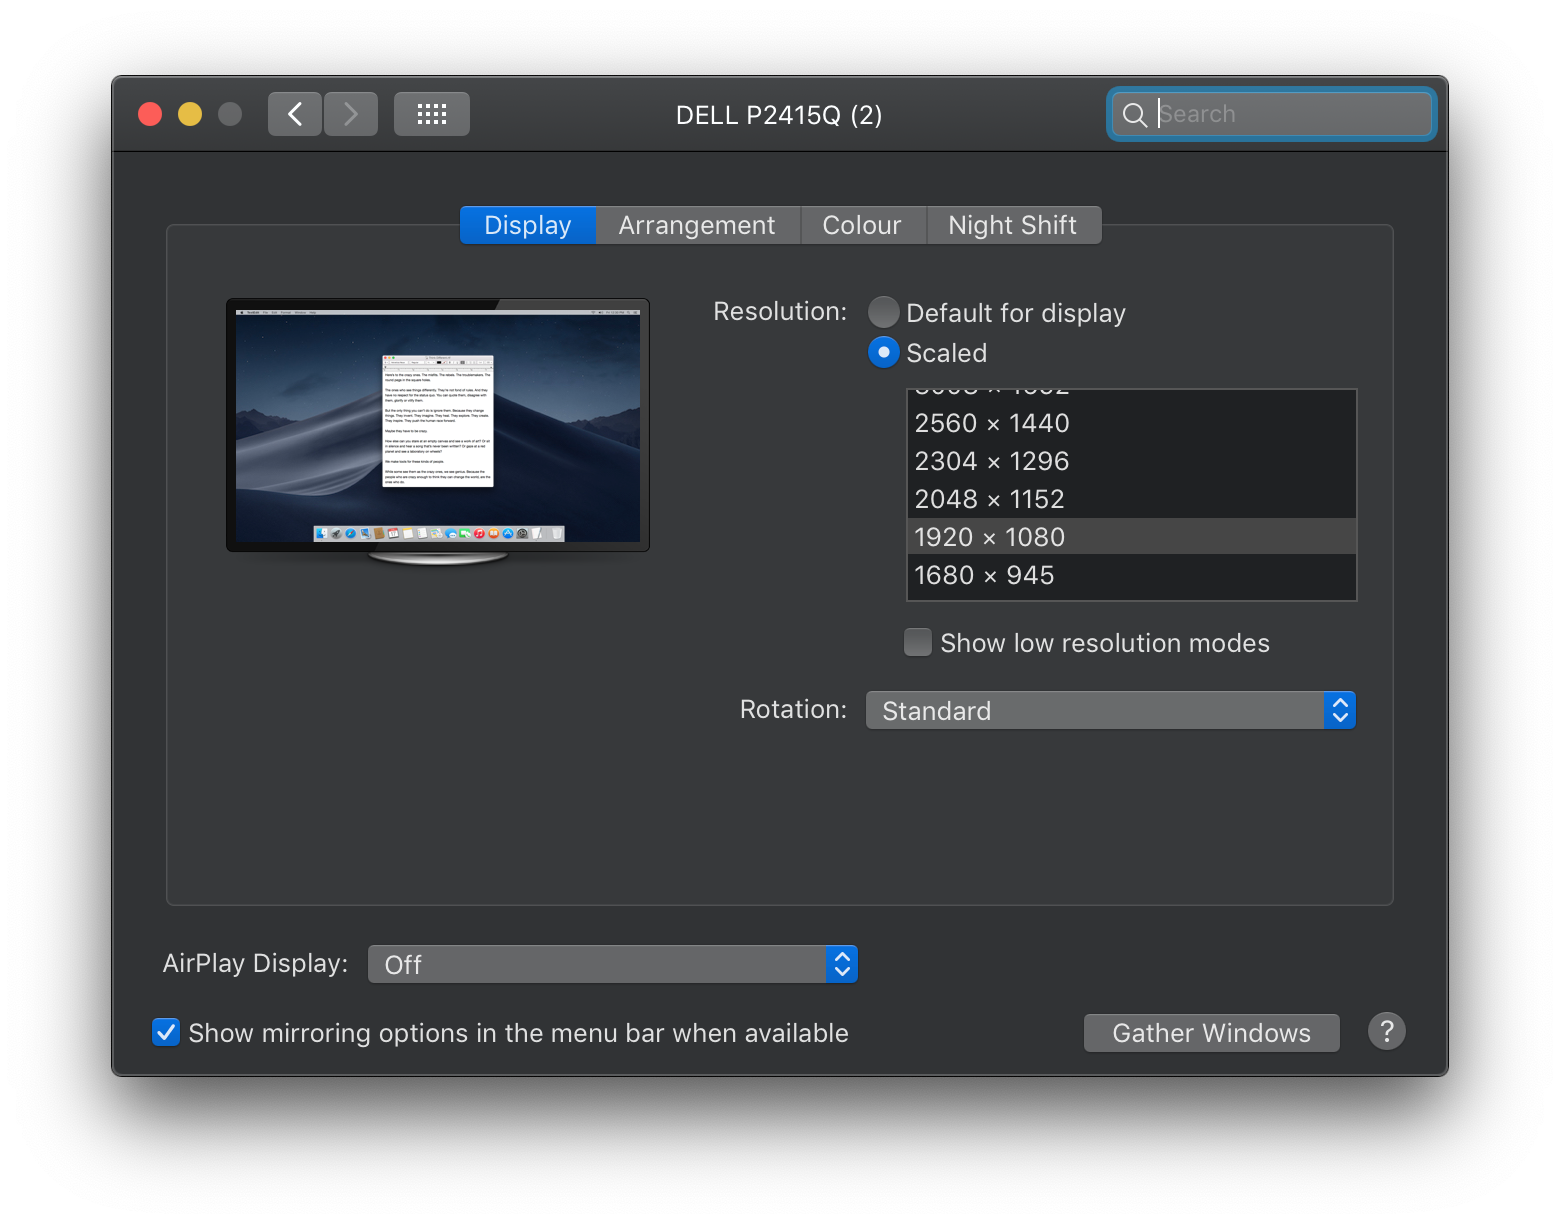Untick Show mirroring options in menu bar
The height and width of the screenshot is (1224, 1560).
(x=166, y=1032)
